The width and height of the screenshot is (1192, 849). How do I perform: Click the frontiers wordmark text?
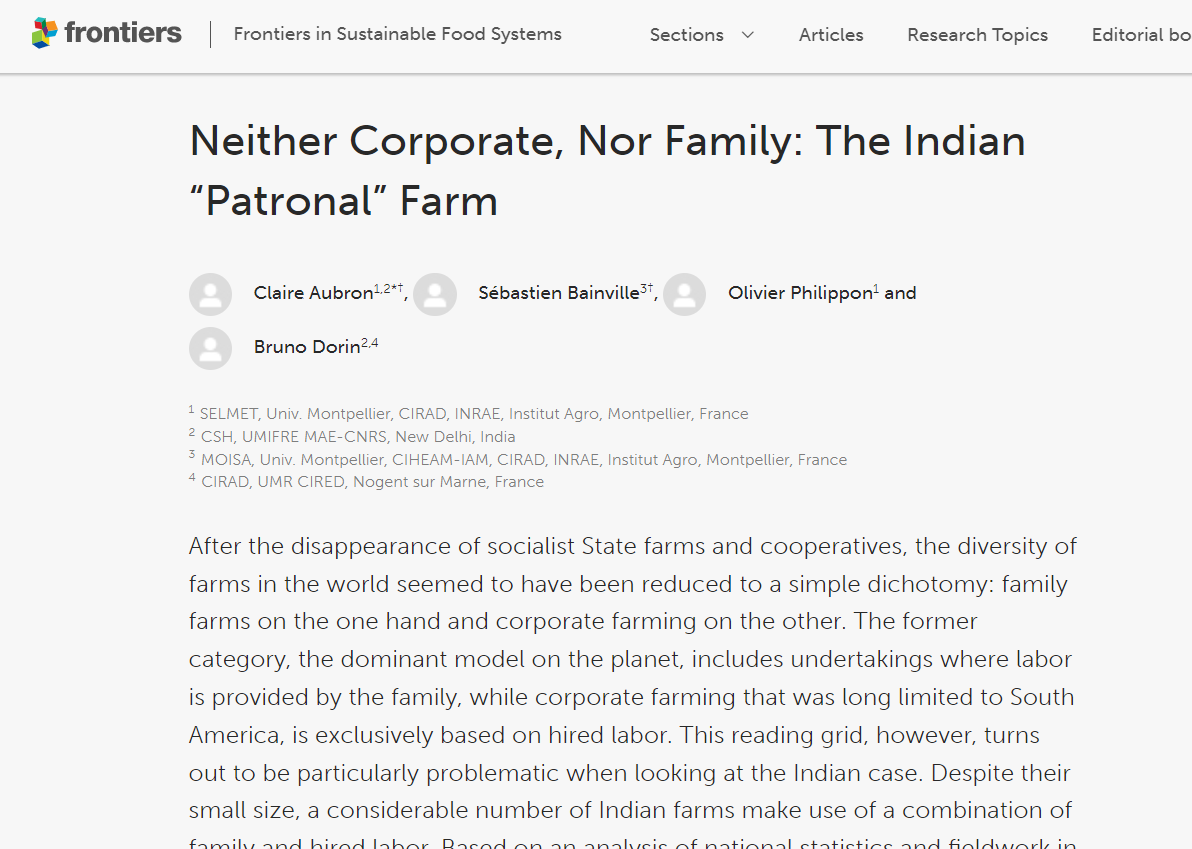tap(123, 33)
